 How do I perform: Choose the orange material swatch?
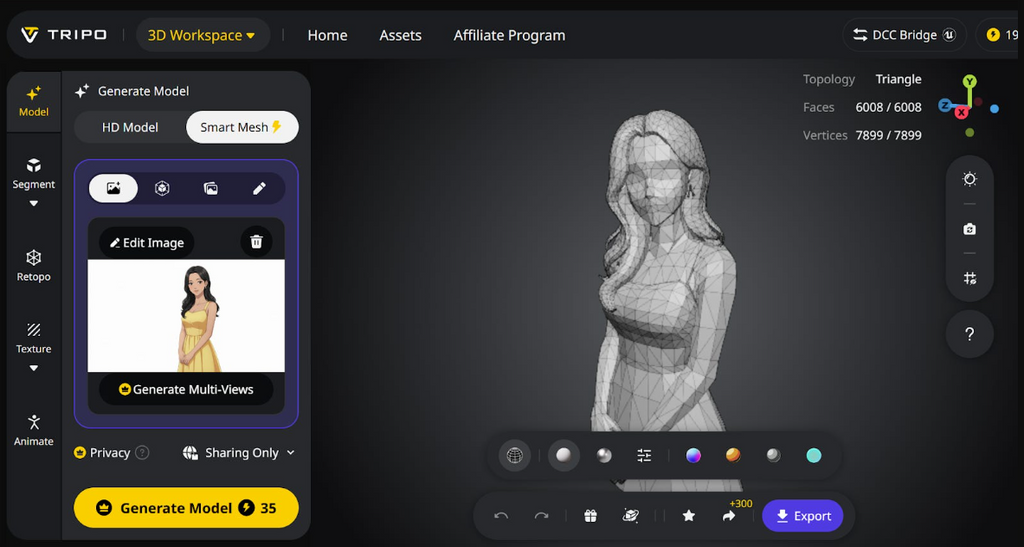pos(733,455)
